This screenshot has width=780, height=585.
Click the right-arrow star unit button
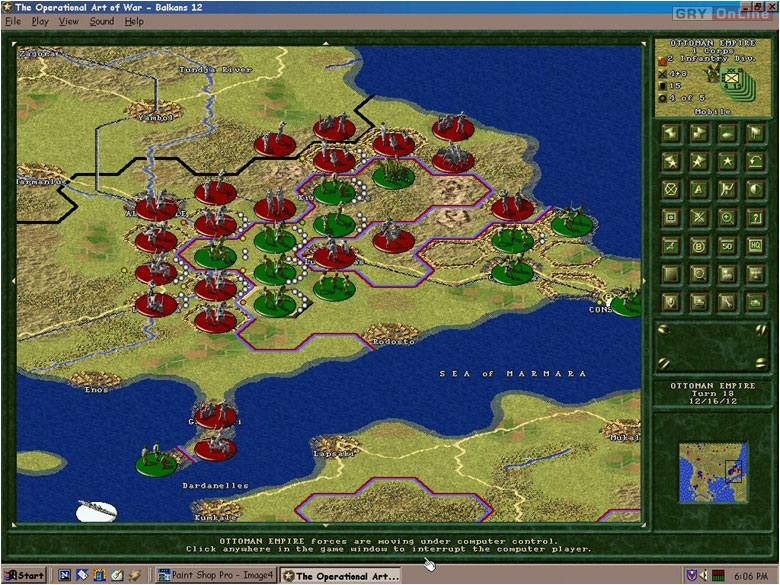[x=699, y=133]
